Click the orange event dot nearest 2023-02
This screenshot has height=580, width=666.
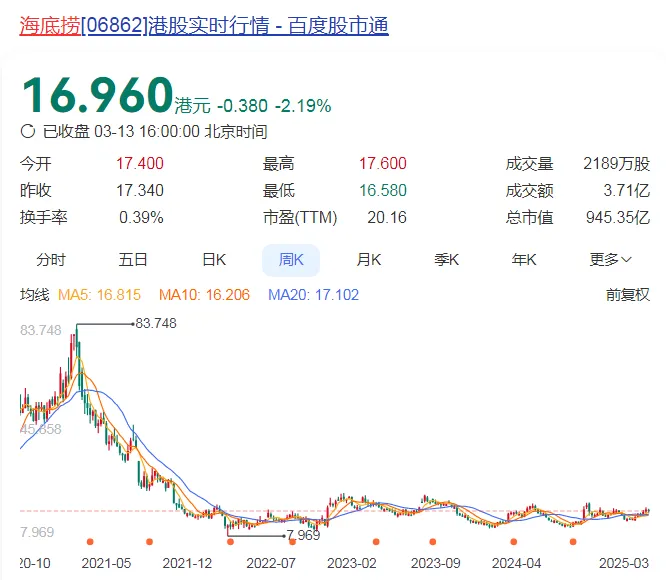pyautogui.click(x=376, y=542)
